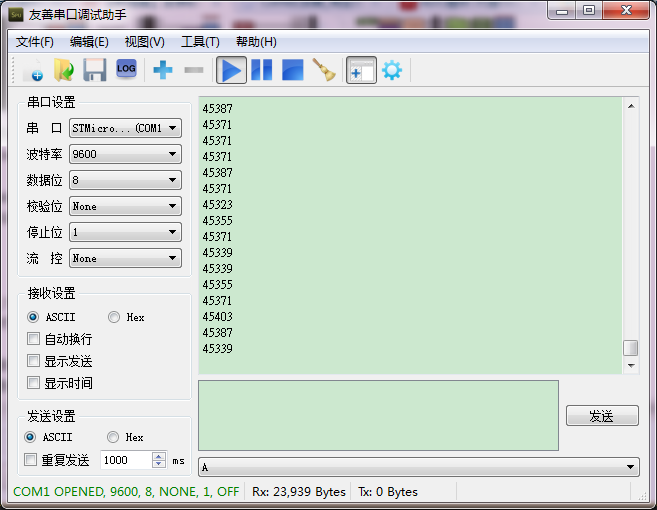Pause the serial data reception
Image resolution: width=657 pixels, height=510 pixels.
pos(261,70)
